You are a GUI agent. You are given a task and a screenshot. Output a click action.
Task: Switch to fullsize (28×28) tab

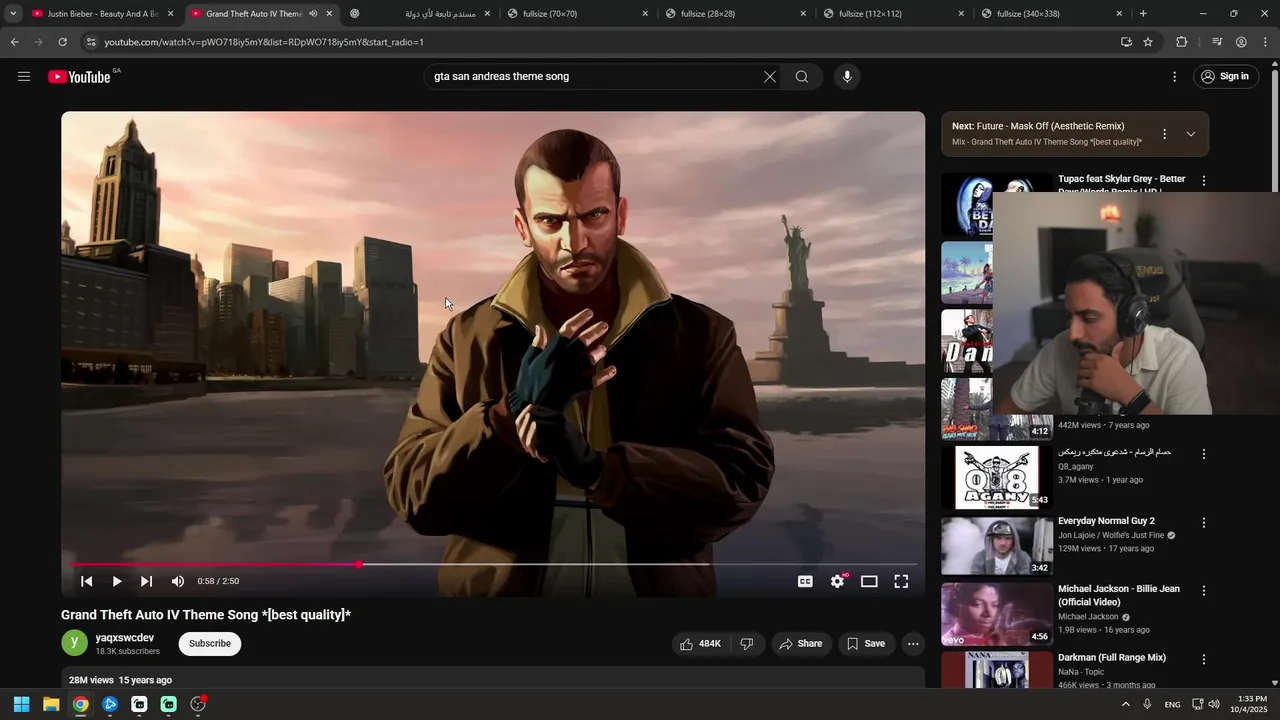click(x=736, y=14)
